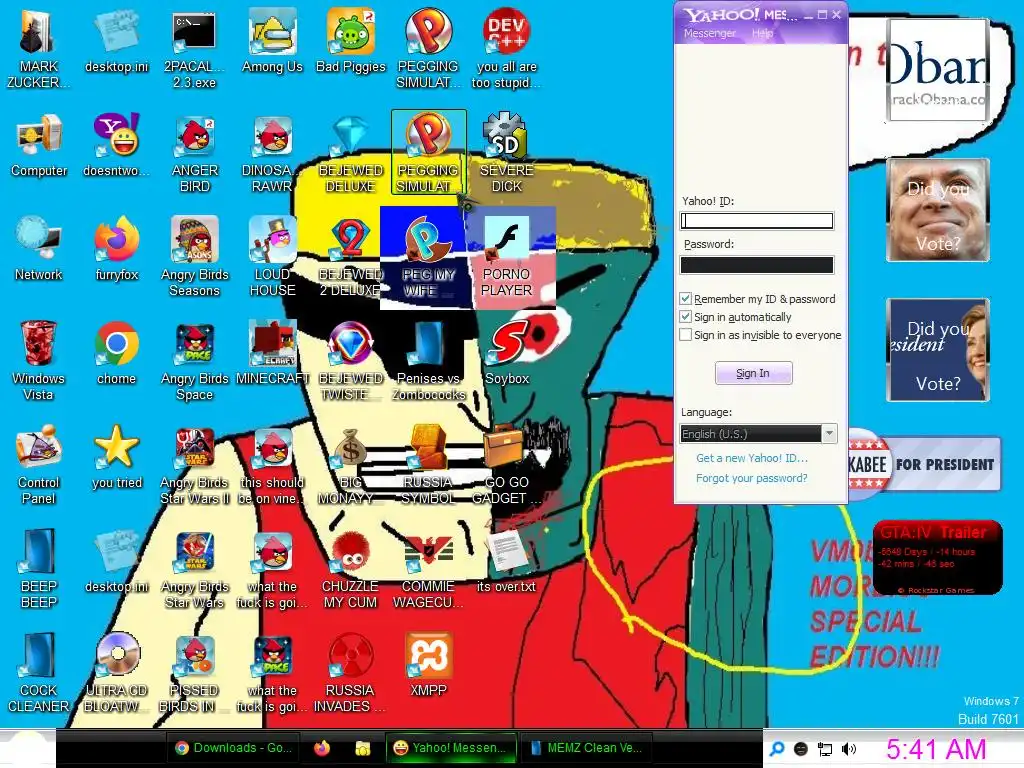Select the RUSSIA SYMBOL icon
This screenshot has width=1024, height=768.
(x=428, y=466)
